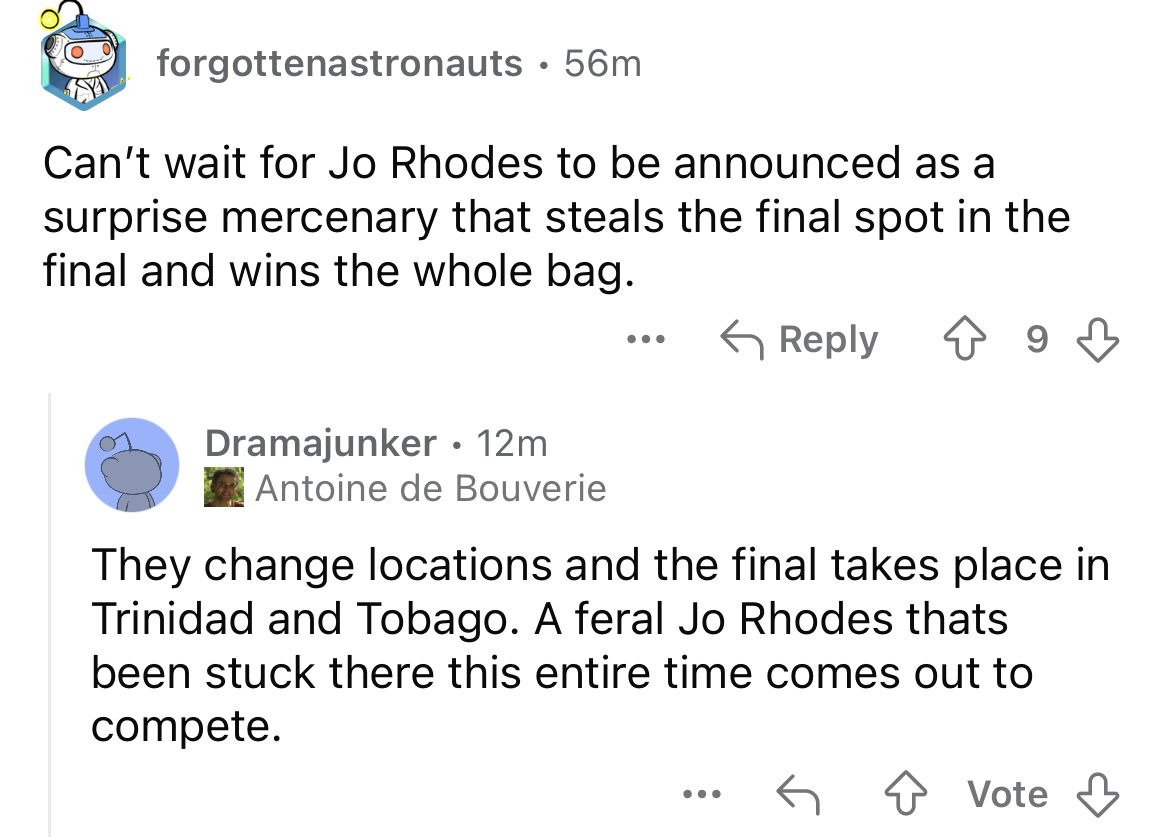Screen dimensions: 1170x837
Task: Click the small flair image thumbnail
Action: [224, 488]
